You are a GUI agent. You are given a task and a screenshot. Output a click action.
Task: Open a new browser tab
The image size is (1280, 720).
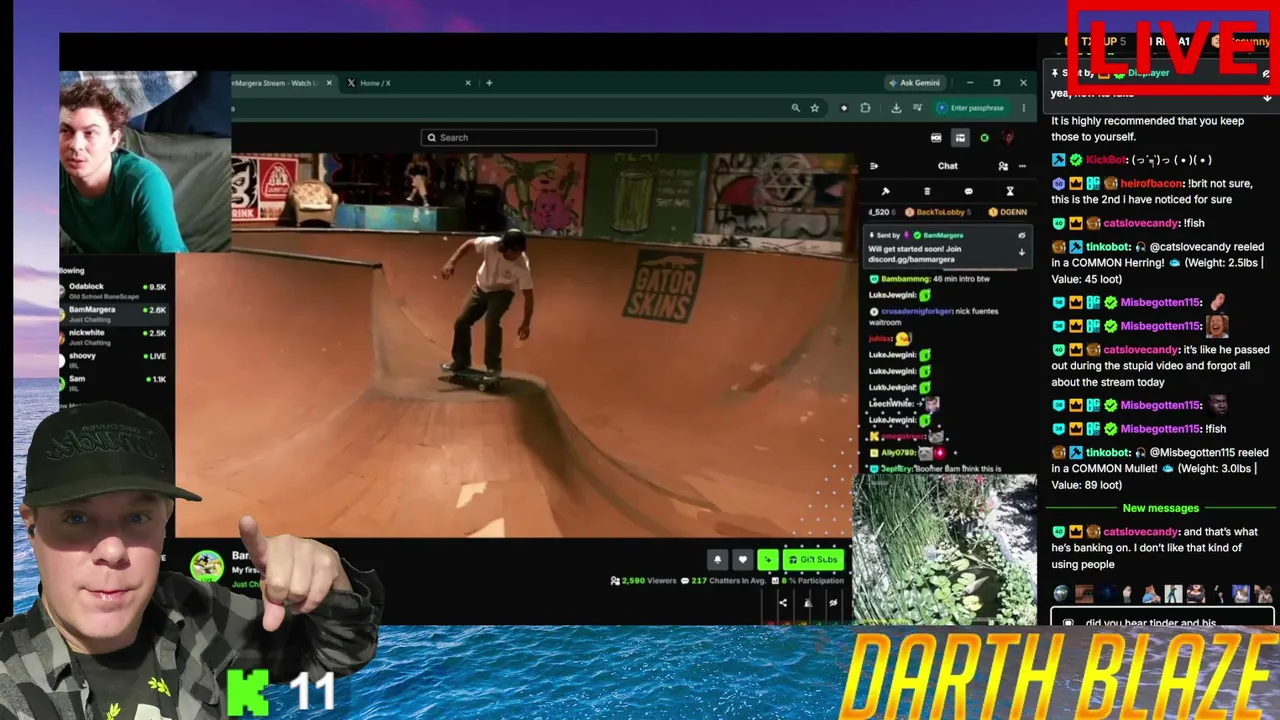tap(489, 83)
